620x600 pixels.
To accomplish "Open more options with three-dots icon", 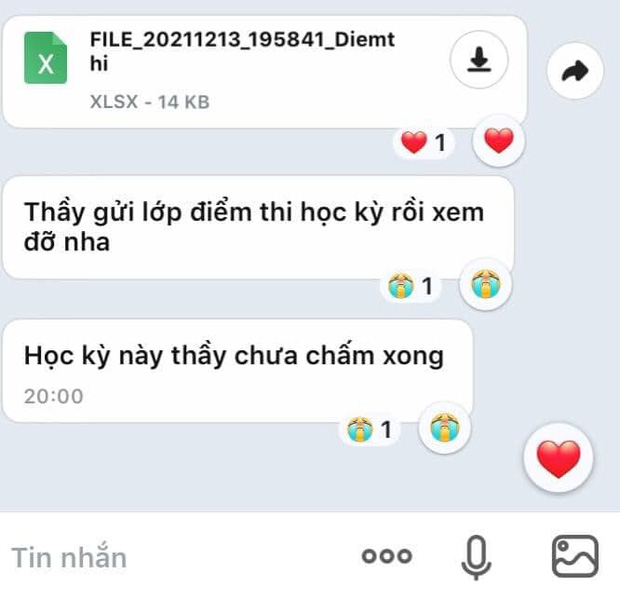I will (387, 556).
